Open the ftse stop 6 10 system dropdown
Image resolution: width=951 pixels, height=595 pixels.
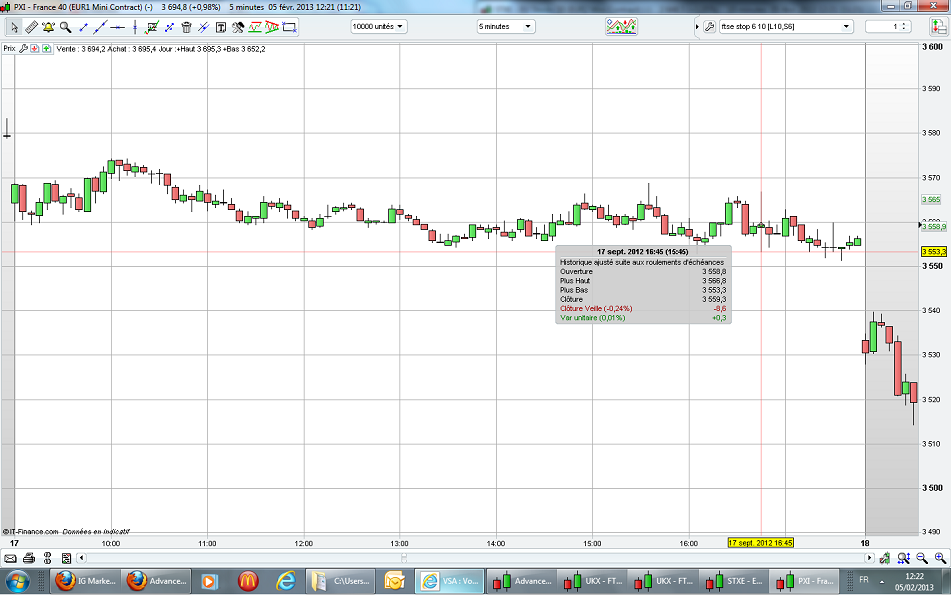(786, 27)
